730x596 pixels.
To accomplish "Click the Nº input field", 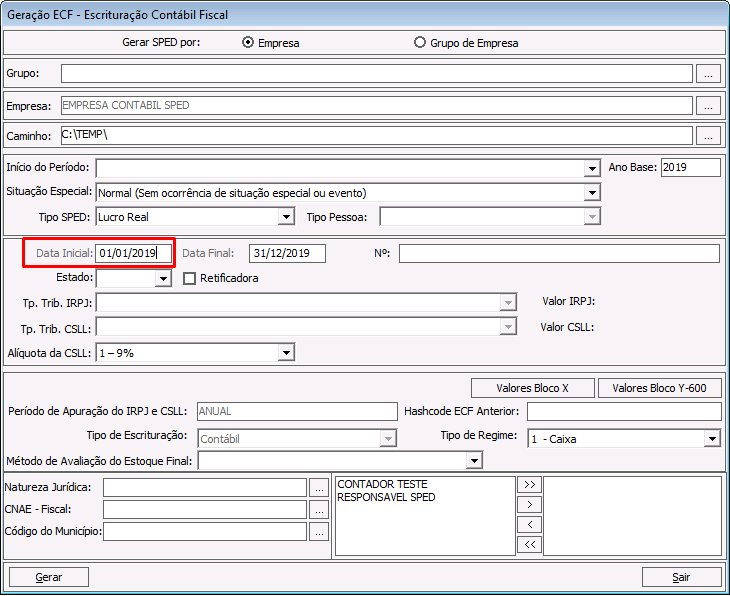I will (x=559, y=253).
